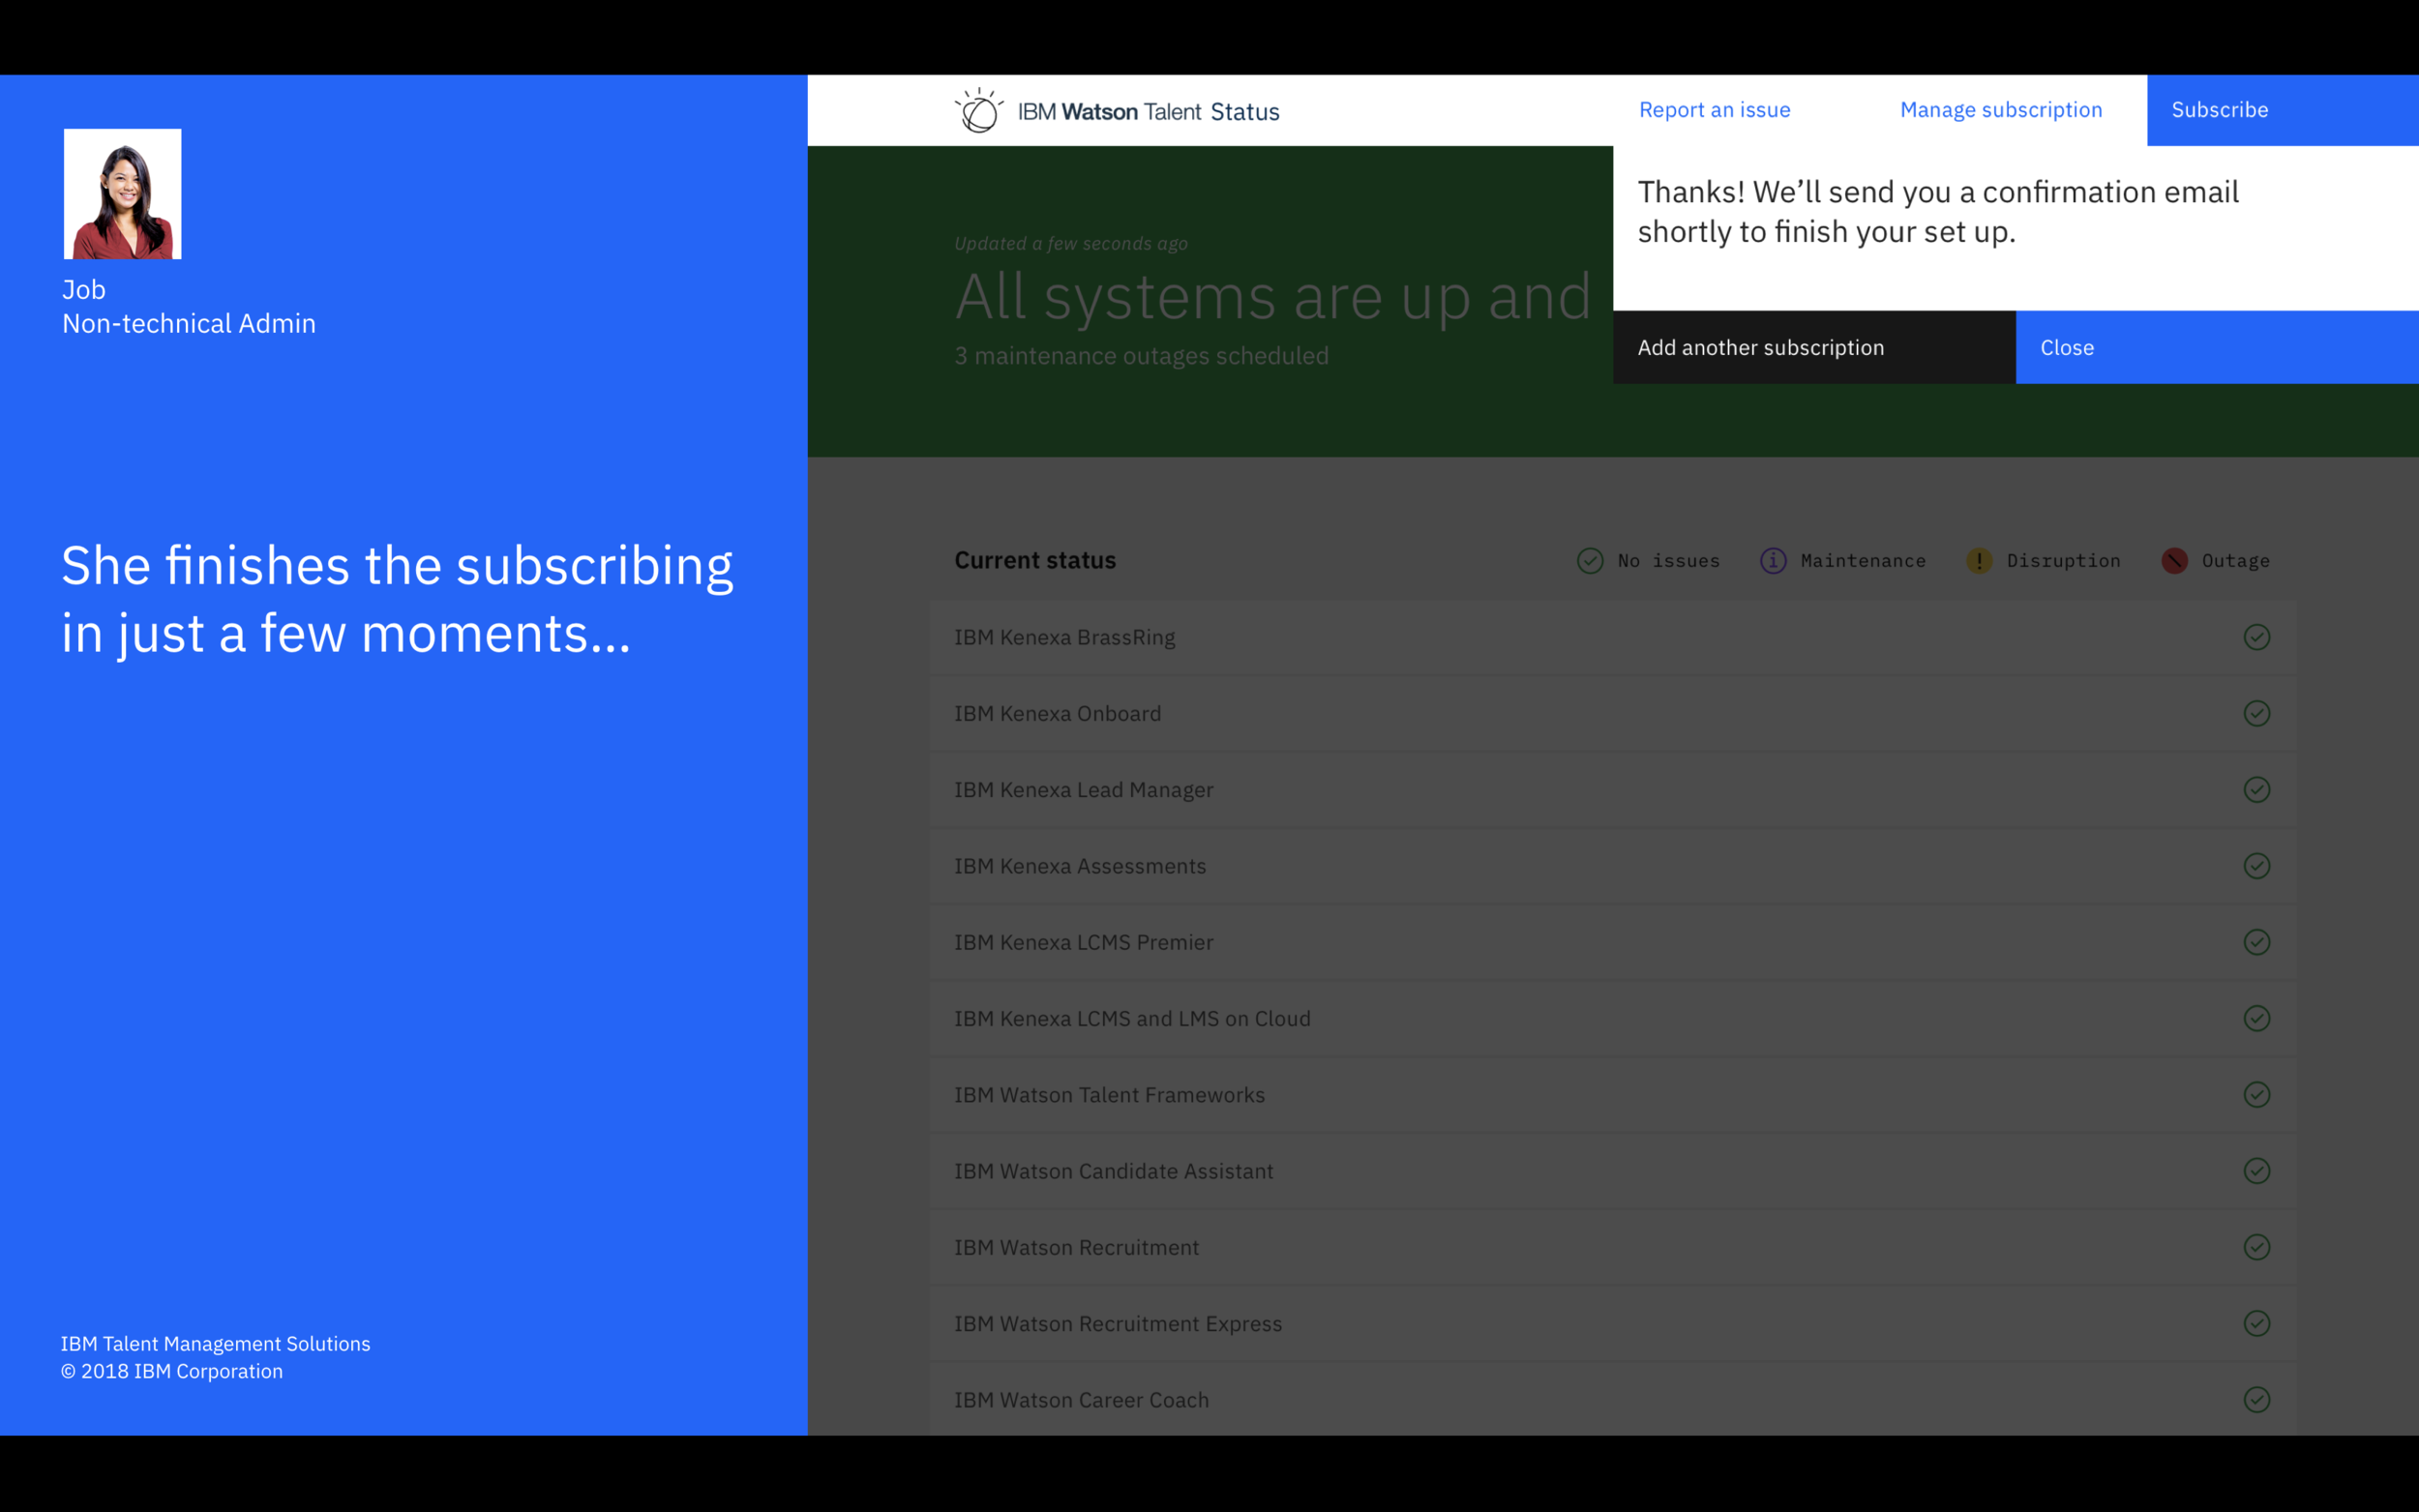Select IBM Kenexa LCMS and LMS on Cloud

click(1612, 1018)
